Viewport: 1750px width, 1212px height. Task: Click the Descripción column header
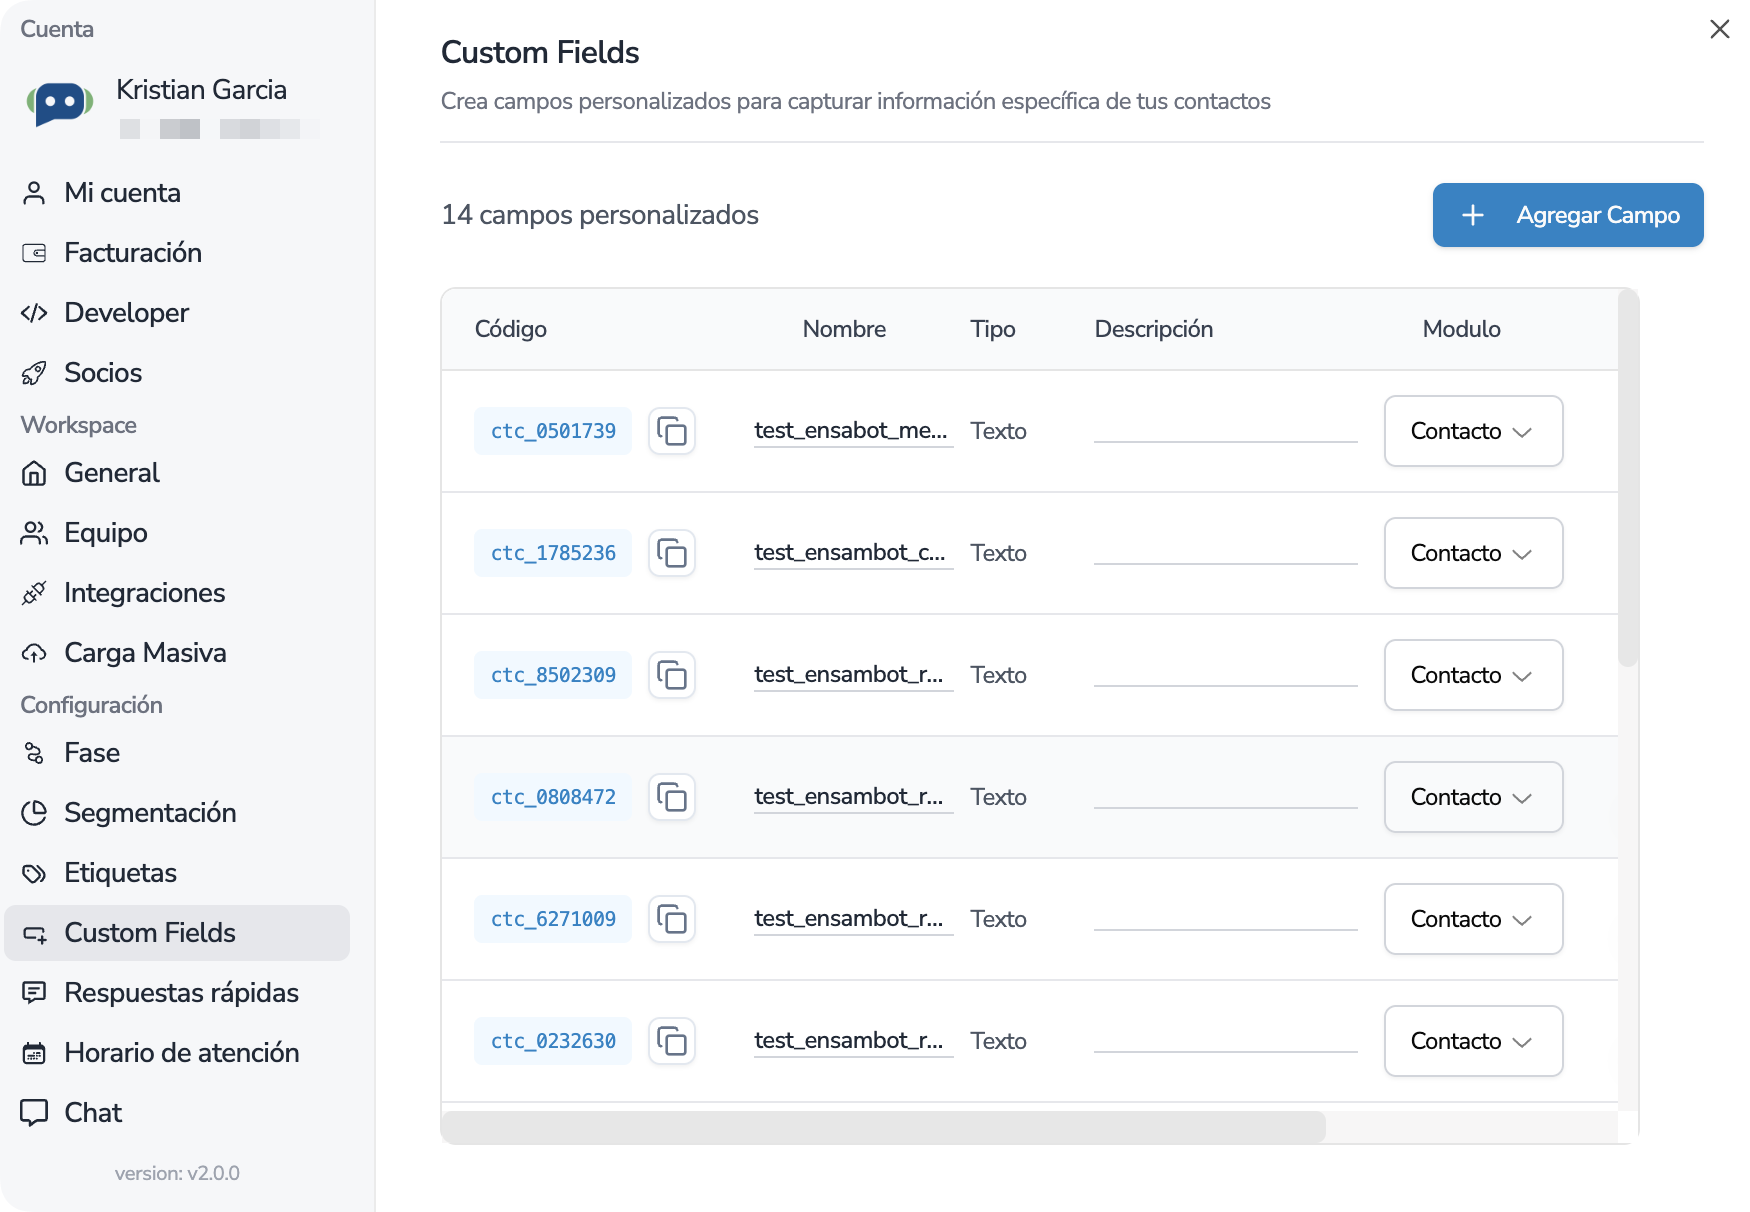click(x=1154, y=329)
